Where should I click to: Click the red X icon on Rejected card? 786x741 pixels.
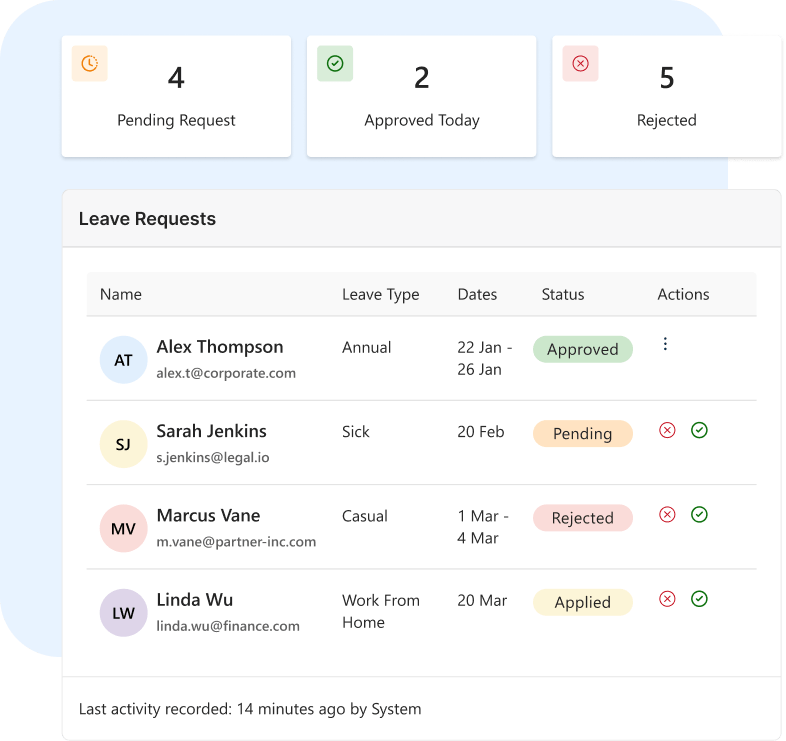(x=580, y=64)
